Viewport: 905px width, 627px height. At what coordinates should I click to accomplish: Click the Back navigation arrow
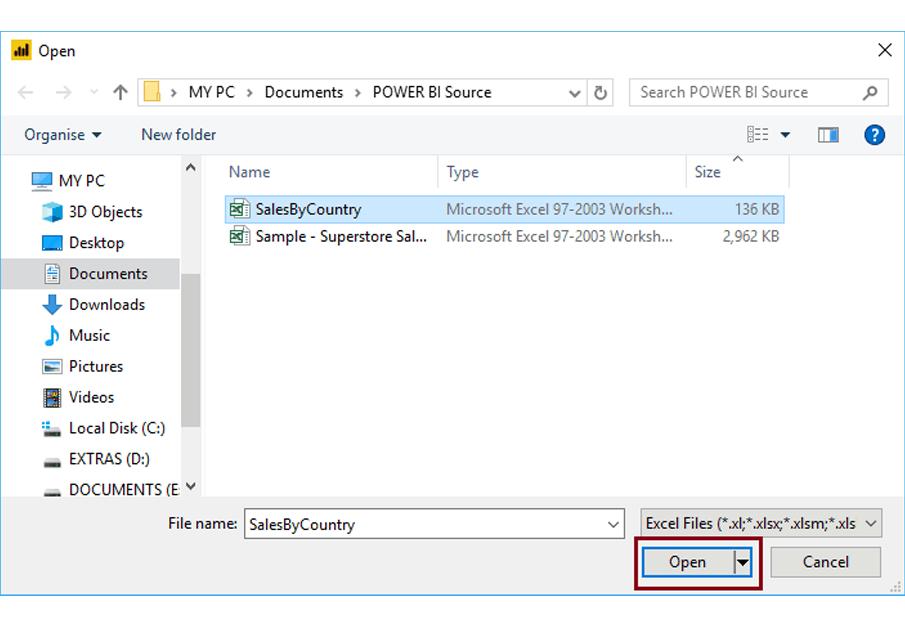(25, 92)
